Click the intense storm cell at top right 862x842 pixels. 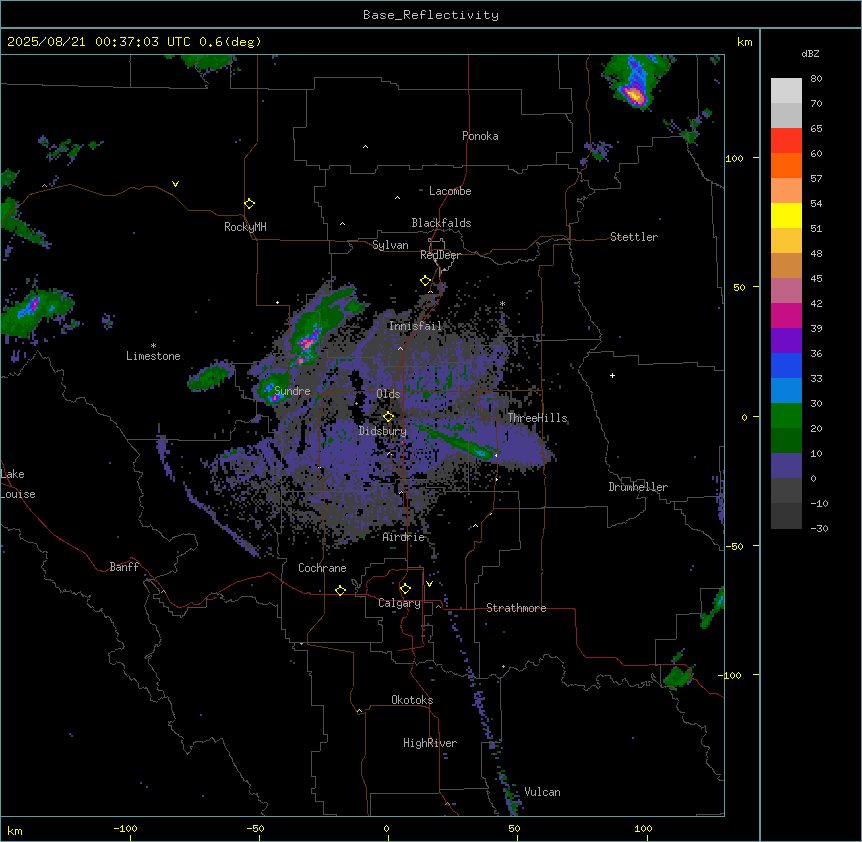coord(635,95)
